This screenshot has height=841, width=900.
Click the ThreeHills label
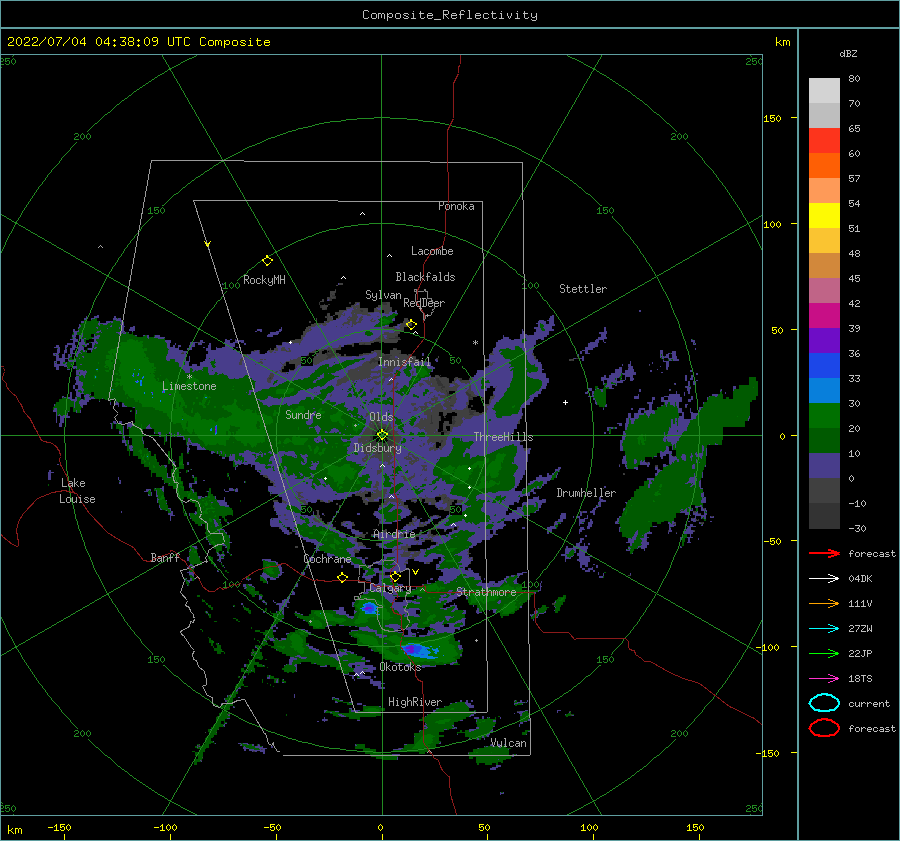pos(503,437)
